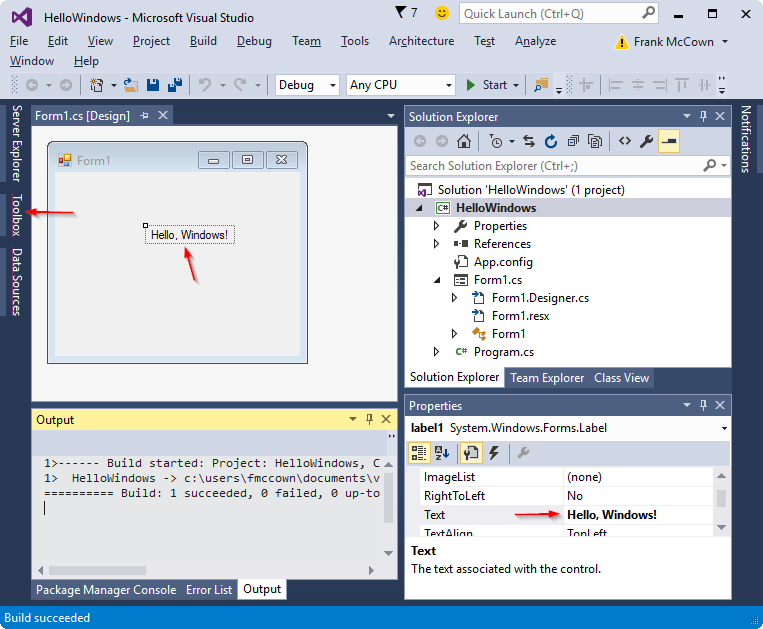Viewport: 763px width, 629px height.
Task: Click the Undo toolbar icon
Action: (x=205, y=85)
